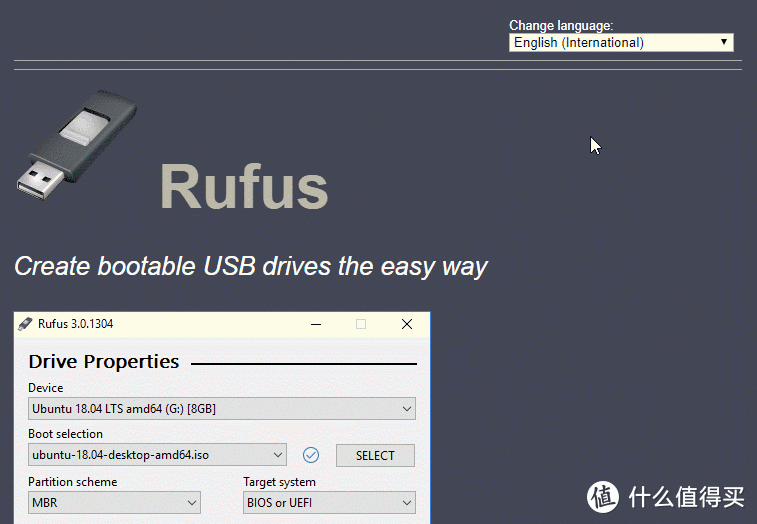Expand the Device dropdown showing Ubuntu 18.04
This screenshot has height=524, width=757.
[222, 409]
